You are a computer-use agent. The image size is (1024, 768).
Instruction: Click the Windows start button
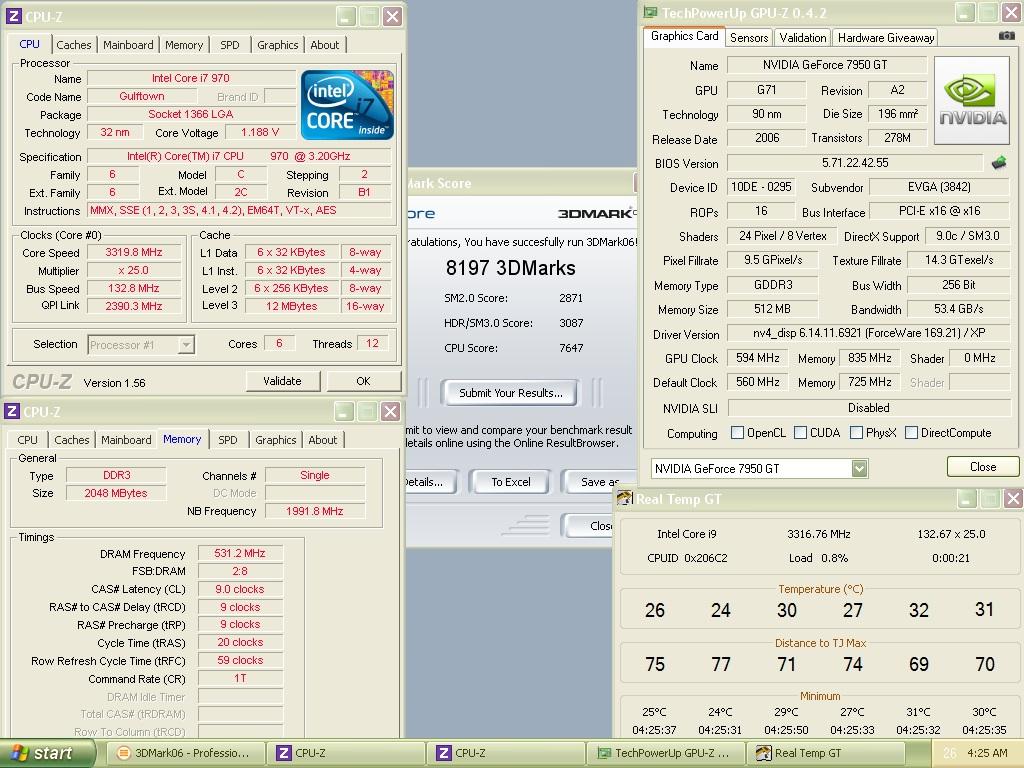48,753
